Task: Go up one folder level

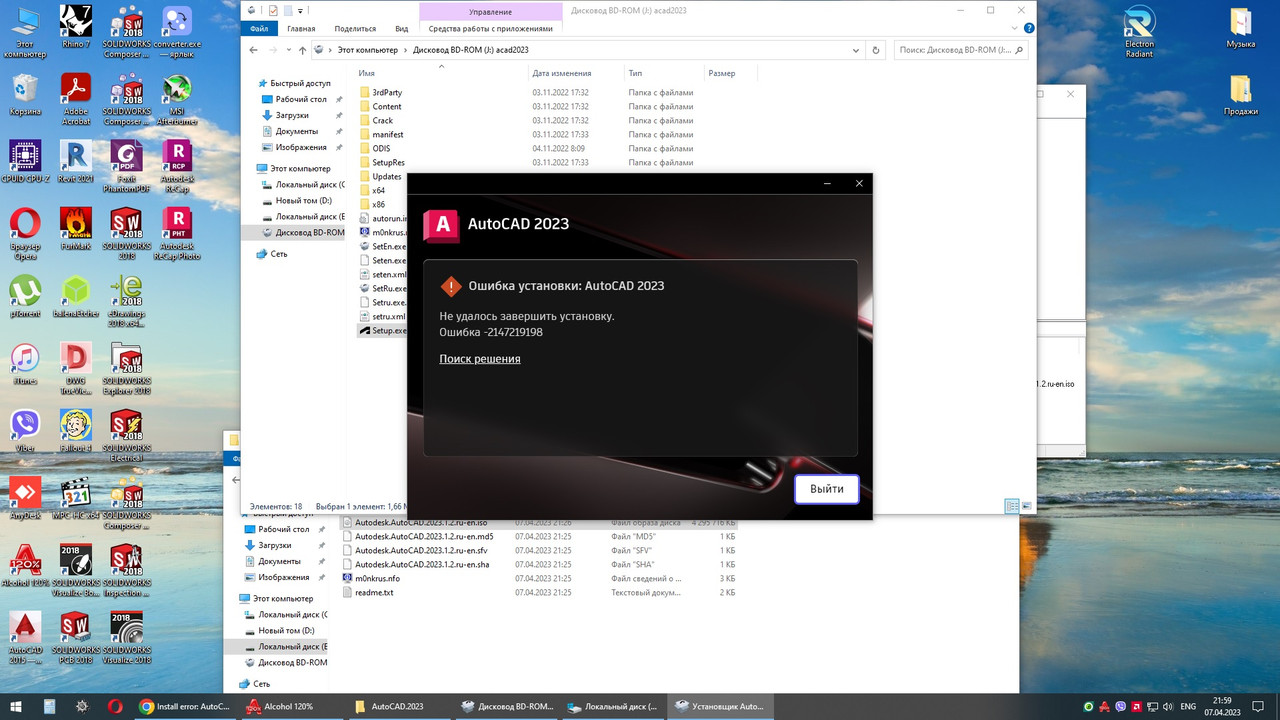Action: tap(301, 49)
